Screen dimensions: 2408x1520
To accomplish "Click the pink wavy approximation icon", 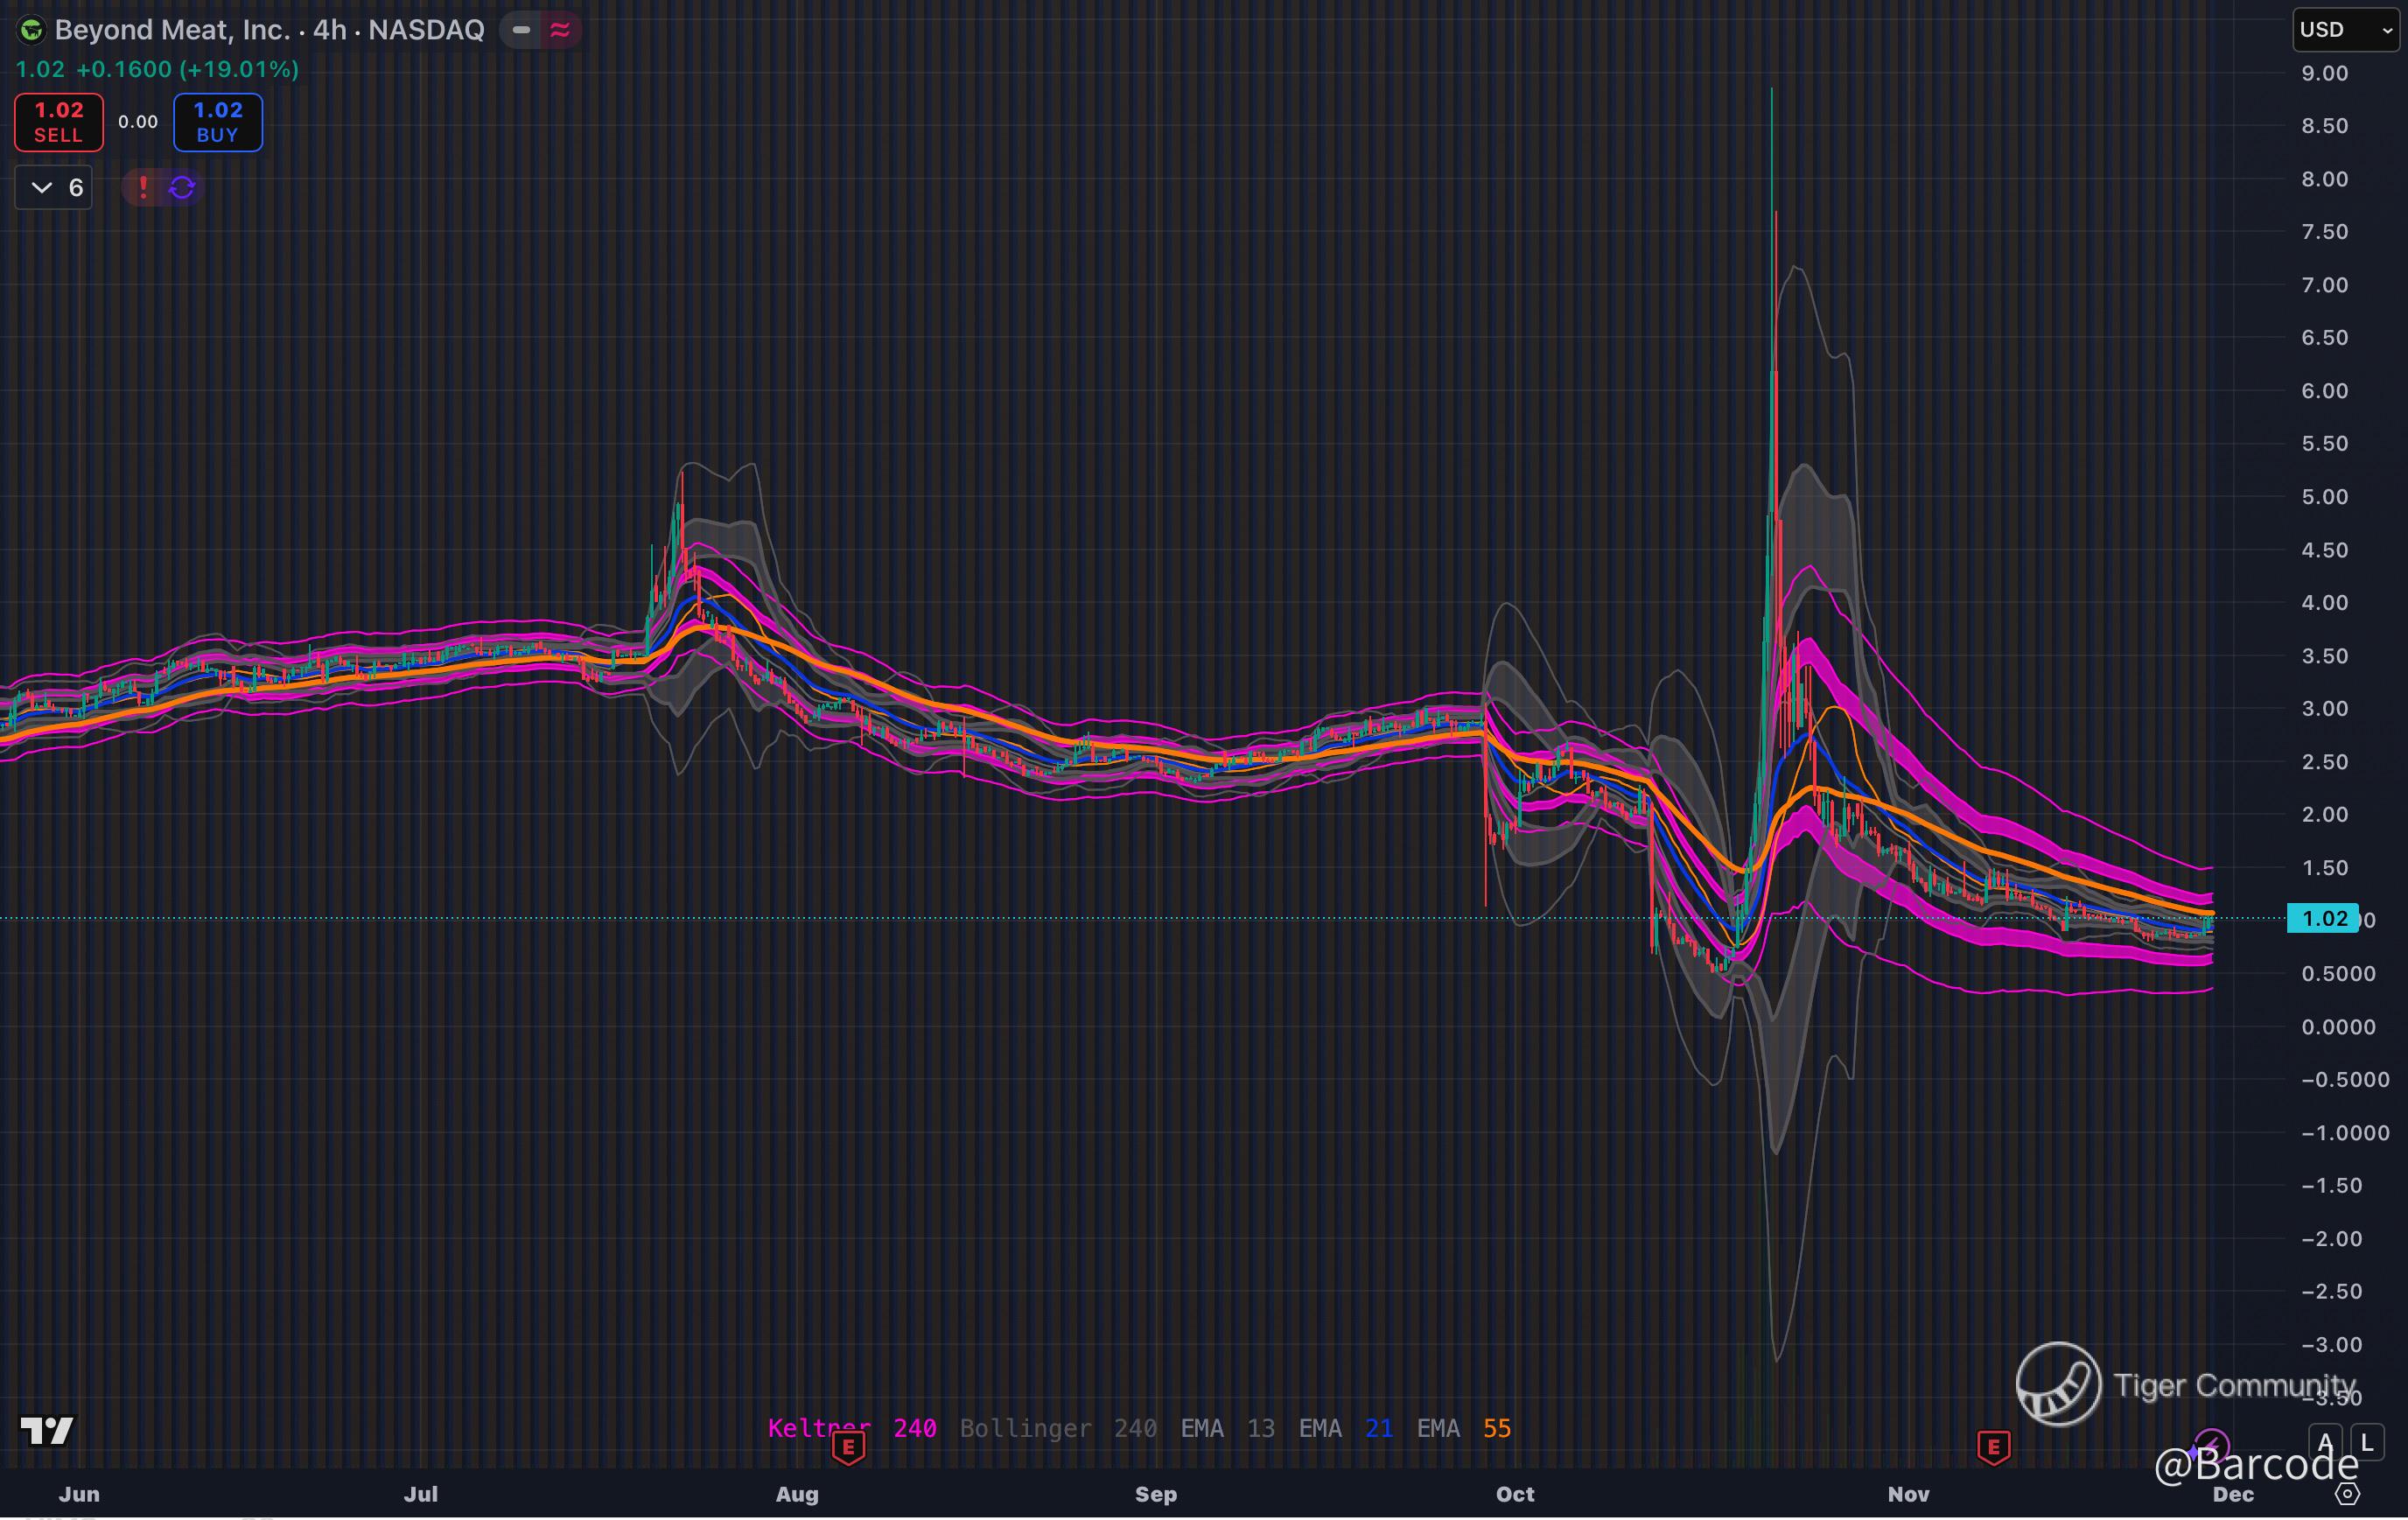I will (x=560, y=30).
